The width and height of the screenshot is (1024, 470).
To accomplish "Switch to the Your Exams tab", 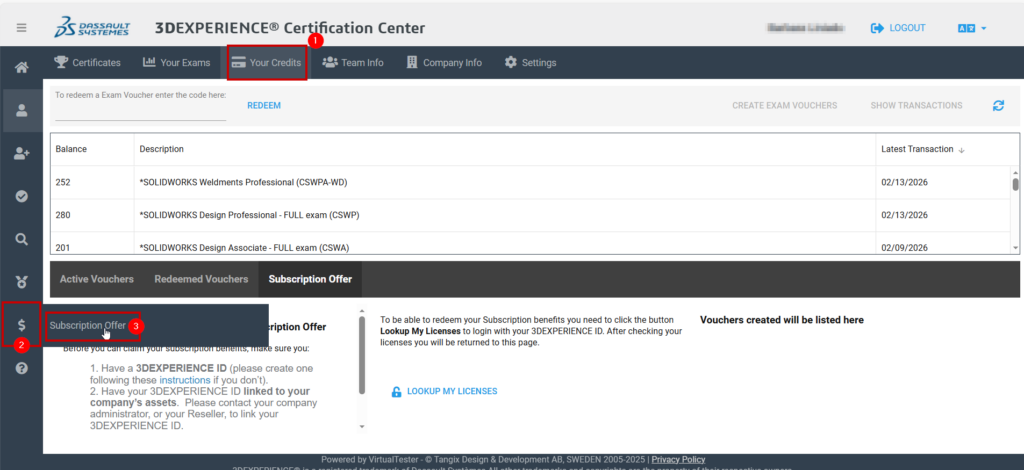I will point(176,63).
